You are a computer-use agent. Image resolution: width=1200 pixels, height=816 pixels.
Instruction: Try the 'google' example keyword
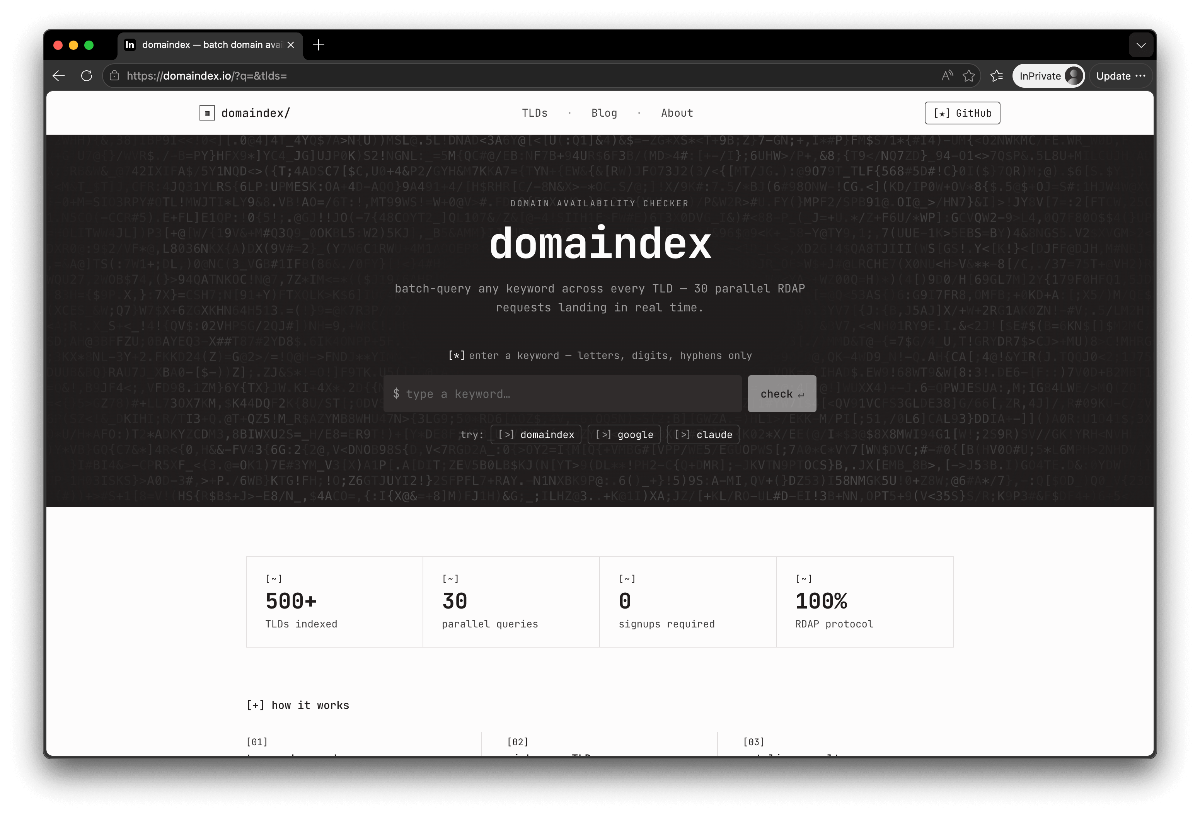(x=624, y=435)
